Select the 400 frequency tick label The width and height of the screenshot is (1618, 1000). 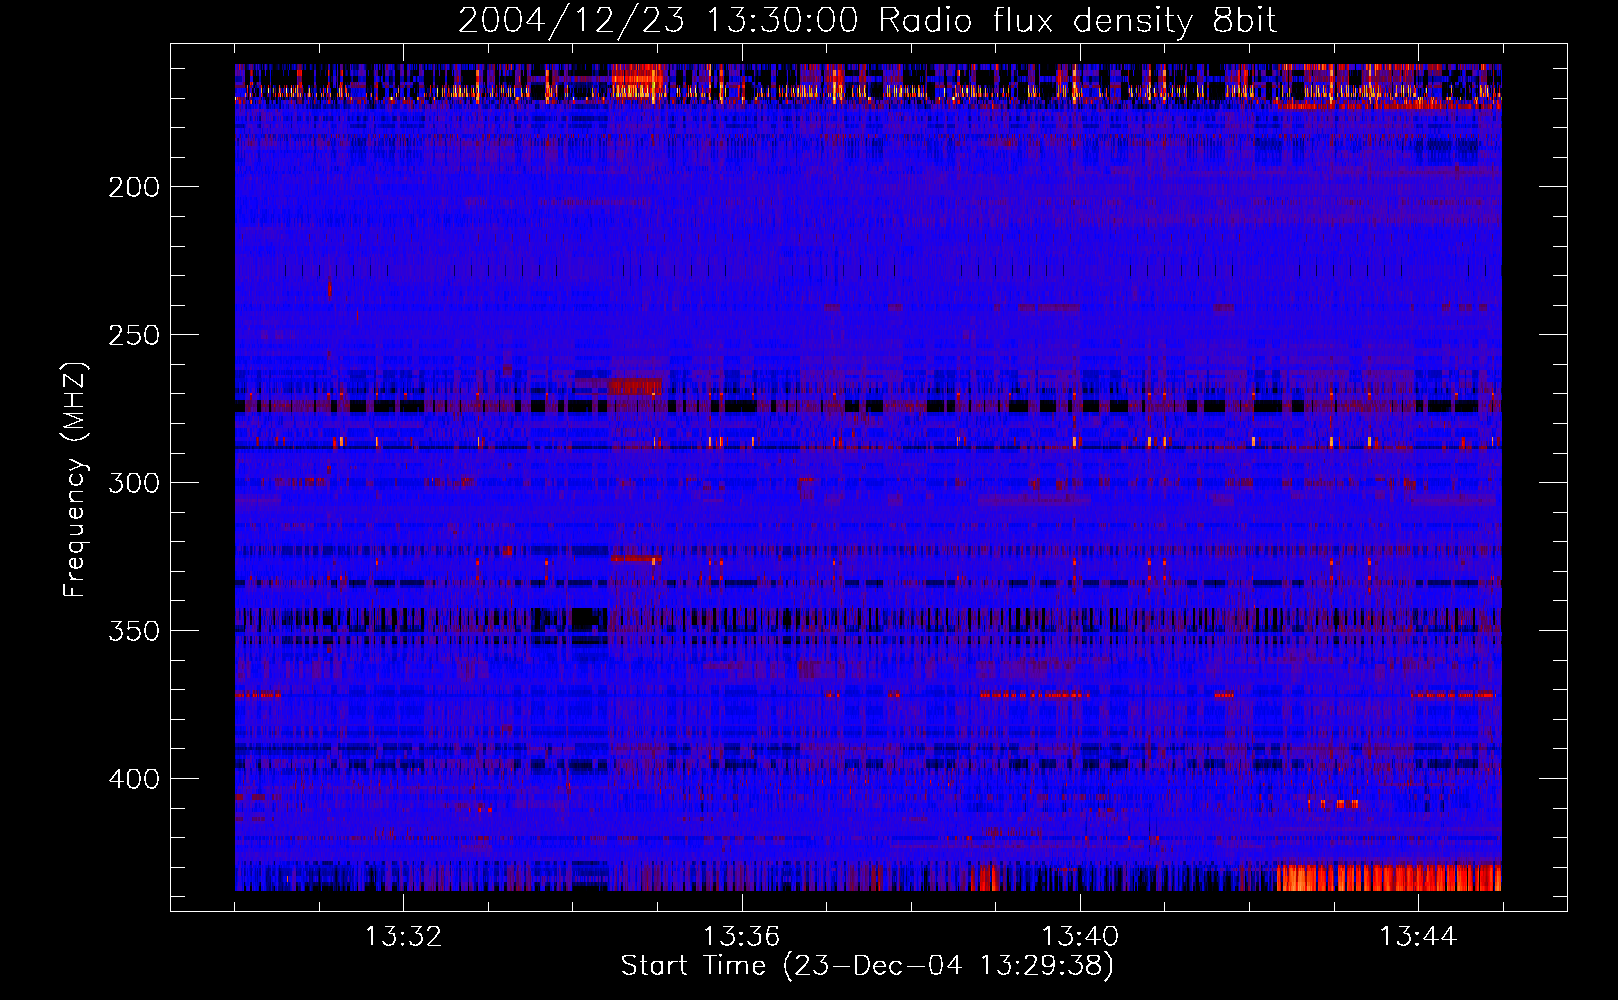[x=134, y=779]
